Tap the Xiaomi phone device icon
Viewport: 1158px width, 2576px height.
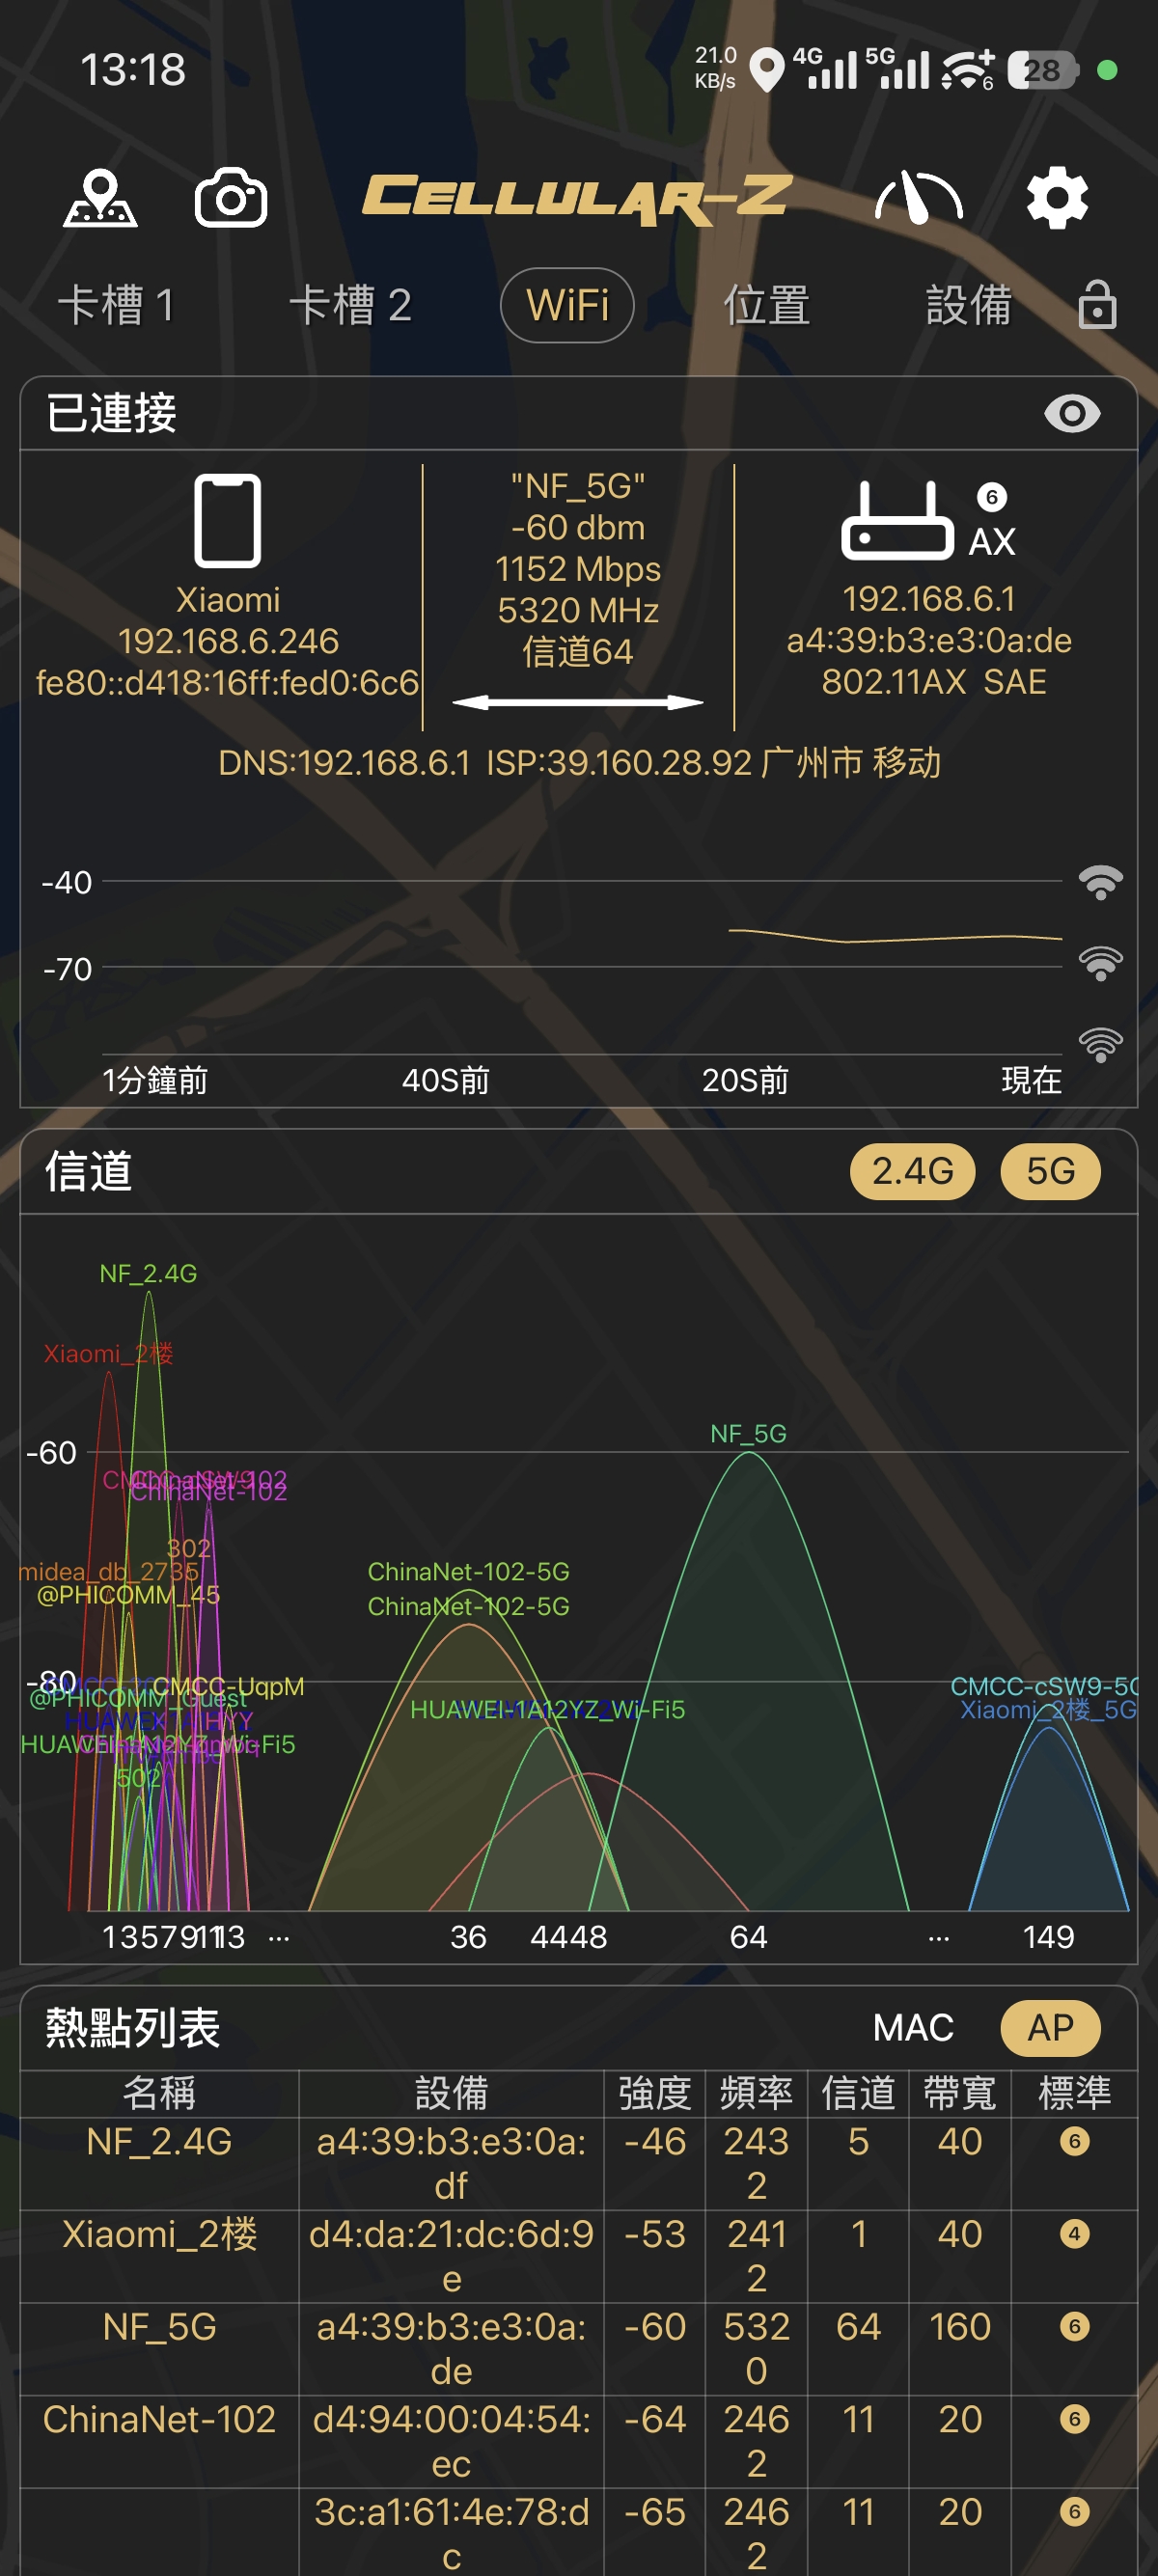click(227, 521)
